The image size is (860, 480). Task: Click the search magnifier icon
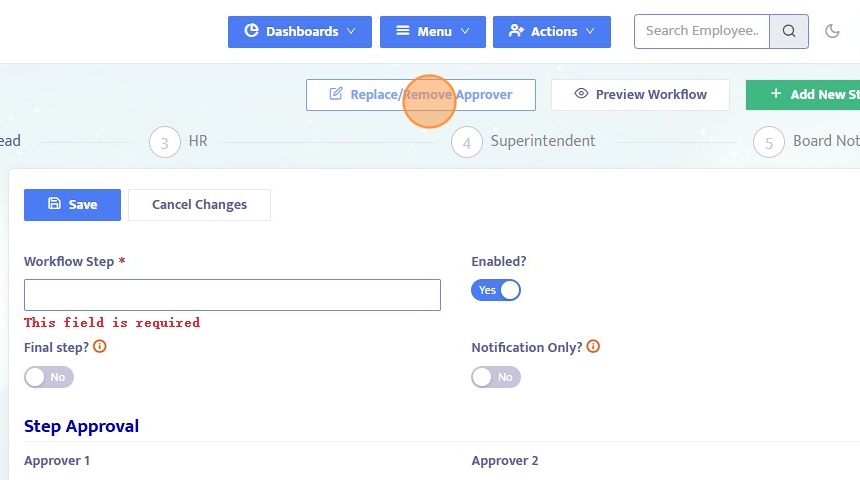(x=789, y=31)
